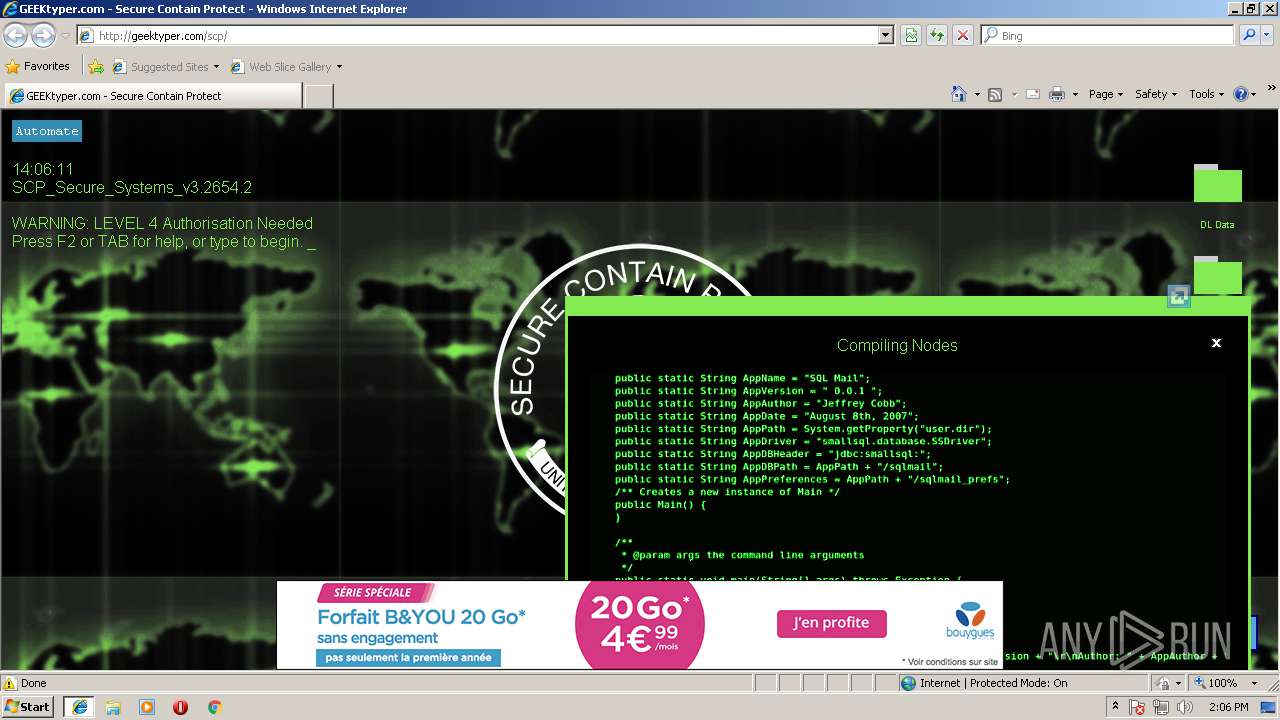The image size is (1280, 720).
Task: Expand the Home button dropdown arrow
Action: (977, 94)
